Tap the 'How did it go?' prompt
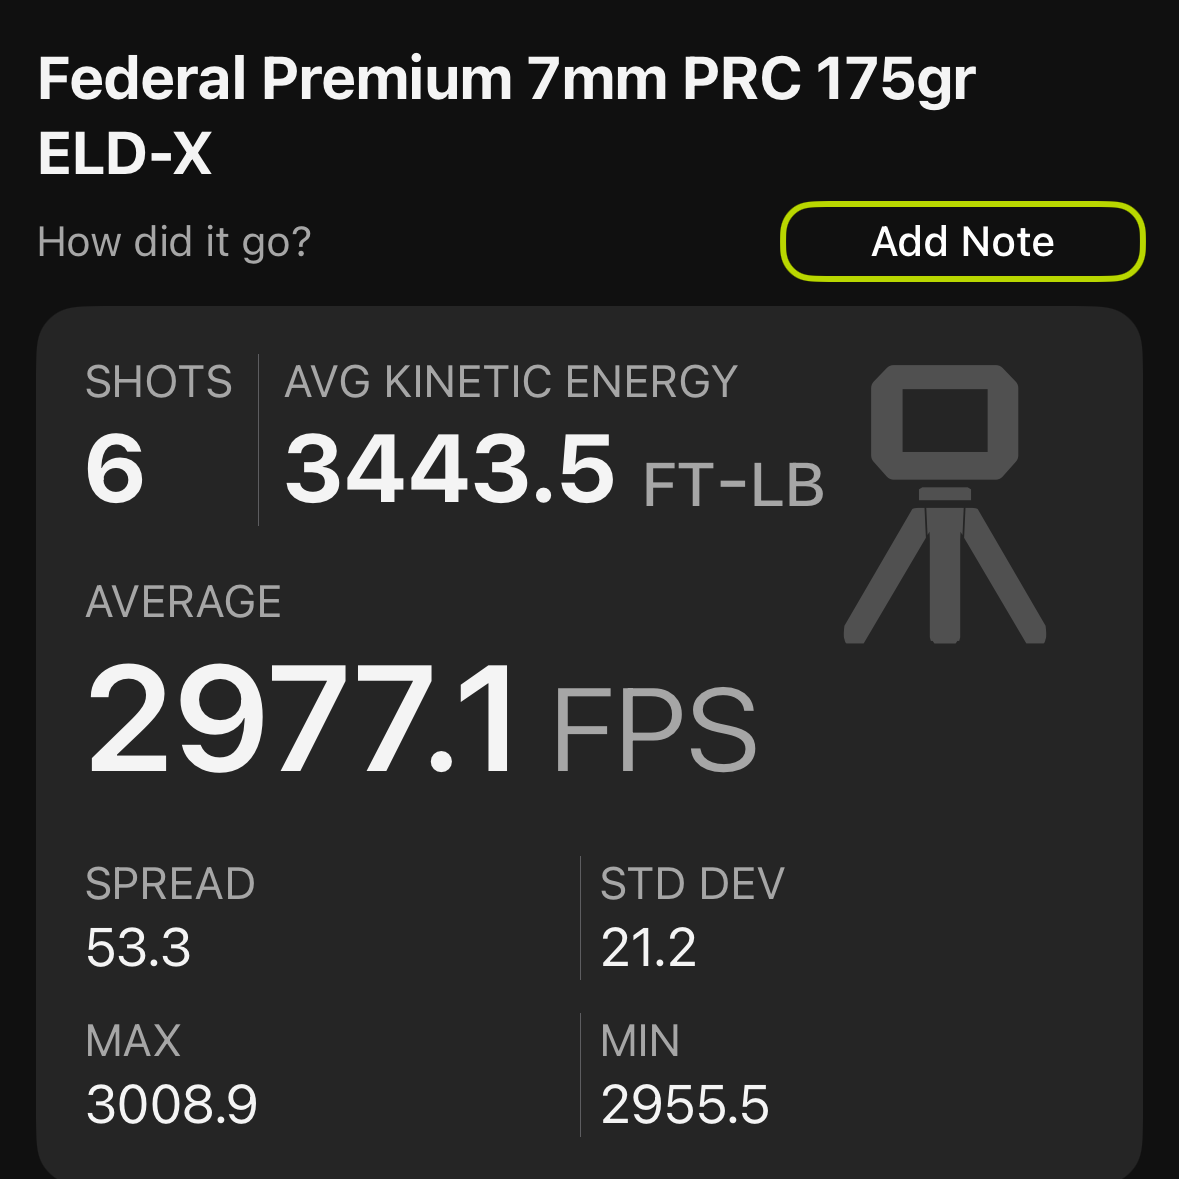 (x=174, y=242)
